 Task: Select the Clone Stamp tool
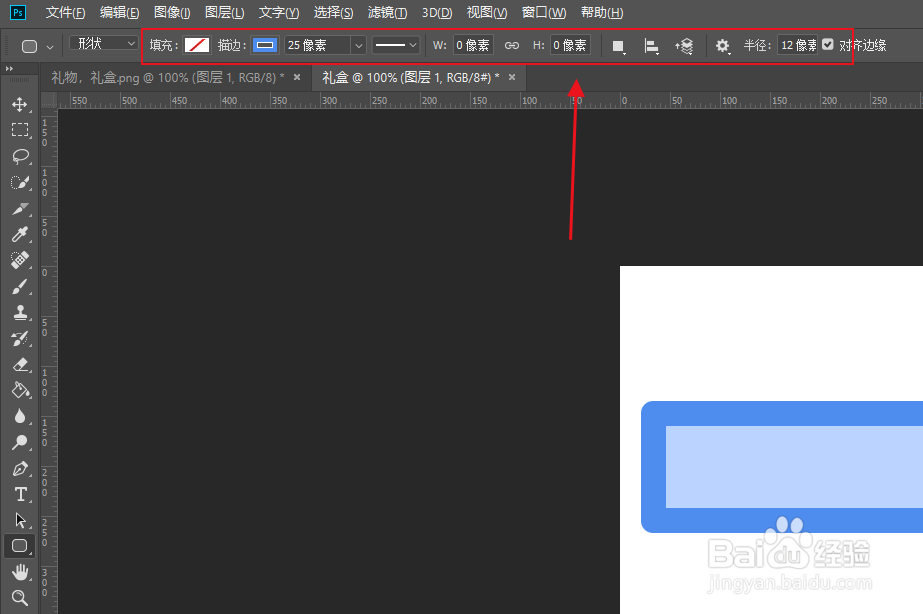(19, 313)
